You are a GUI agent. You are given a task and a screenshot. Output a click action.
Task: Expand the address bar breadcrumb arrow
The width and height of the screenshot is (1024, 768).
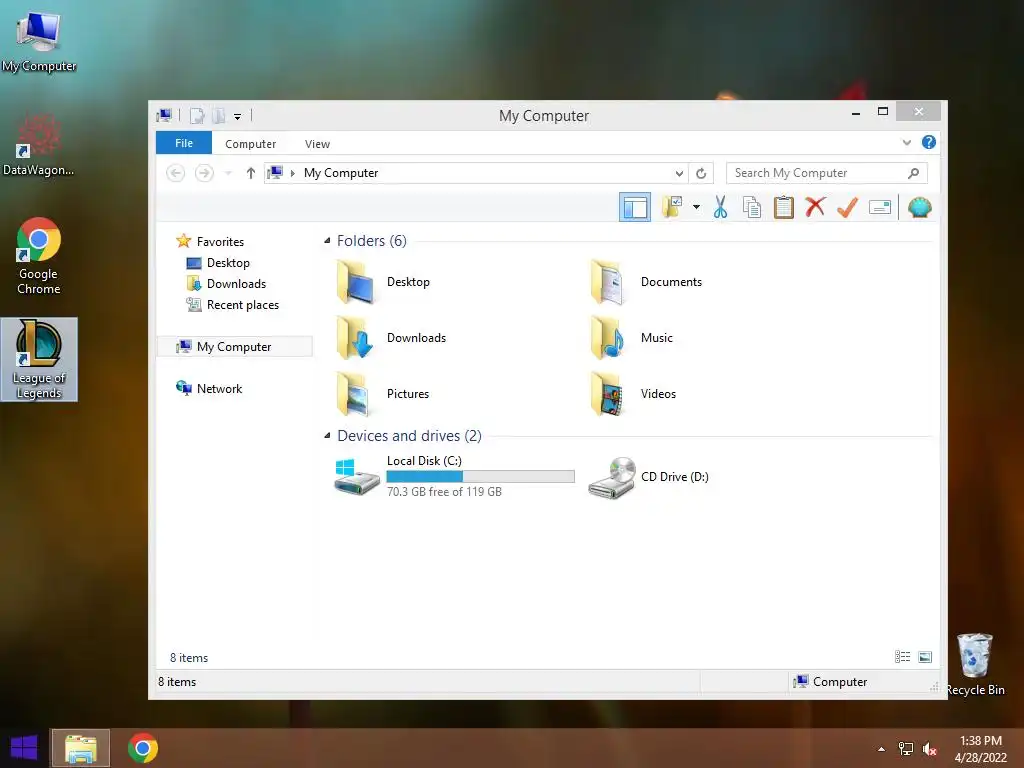pyautogui.click(x=293, y=173)
